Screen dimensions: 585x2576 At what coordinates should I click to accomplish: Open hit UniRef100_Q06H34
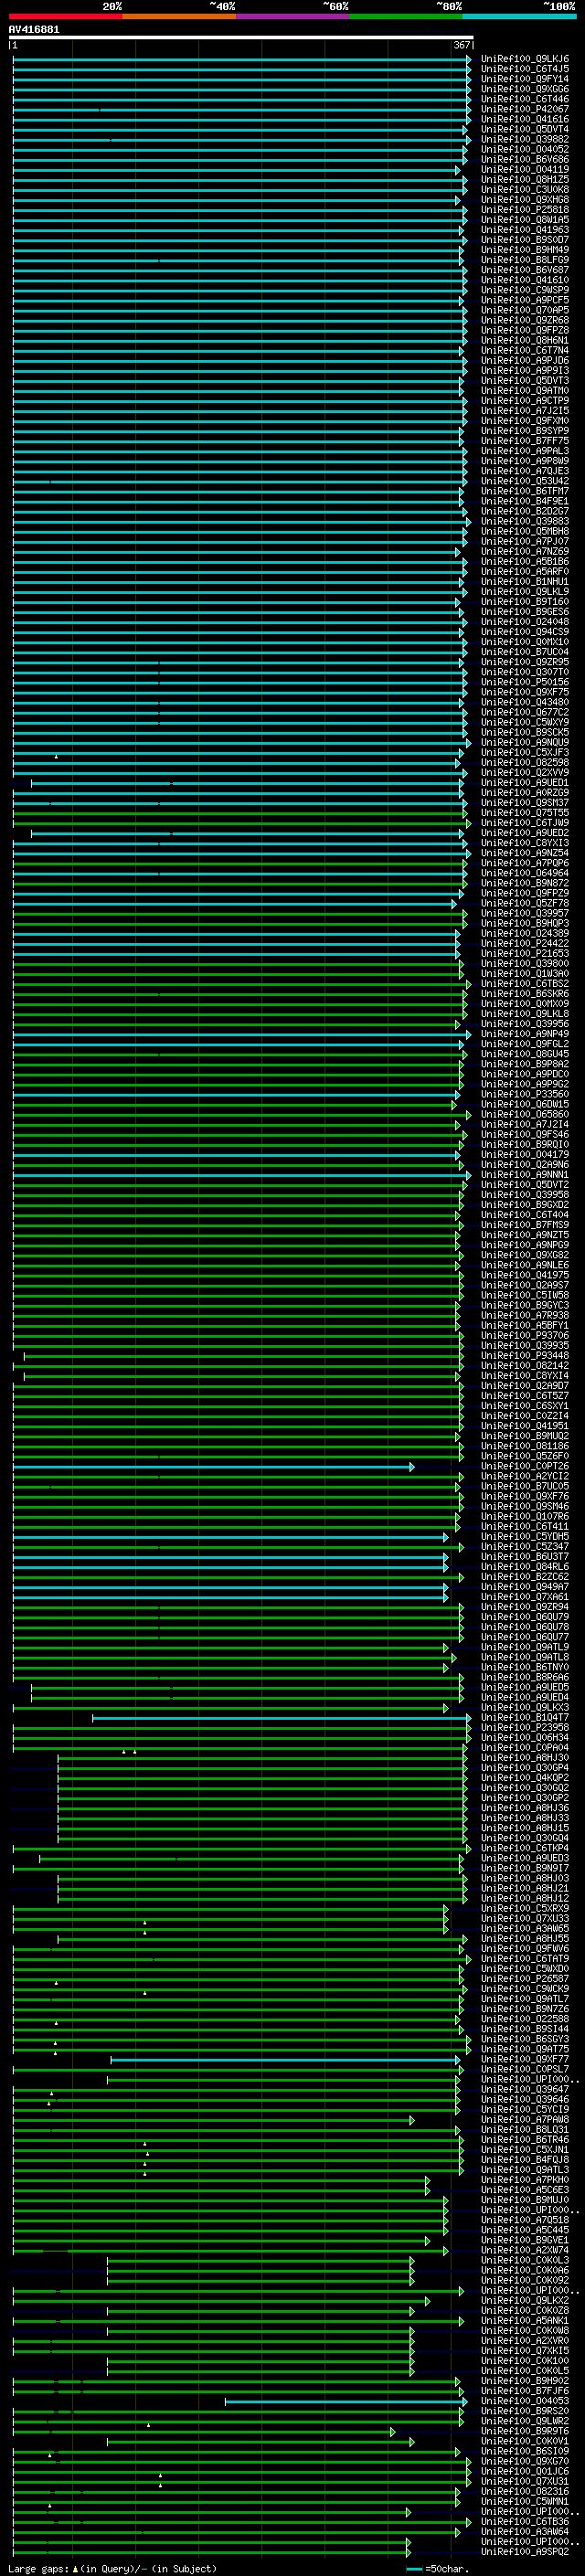[525, 1737]
